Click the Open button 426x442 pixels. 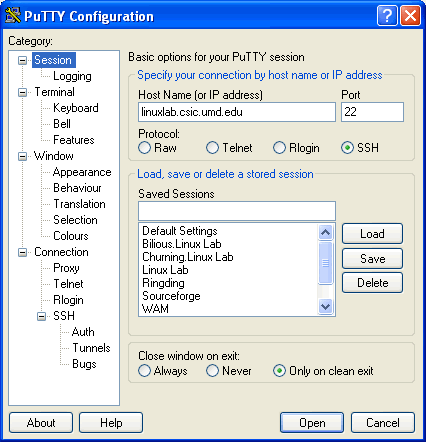(312, 423)
